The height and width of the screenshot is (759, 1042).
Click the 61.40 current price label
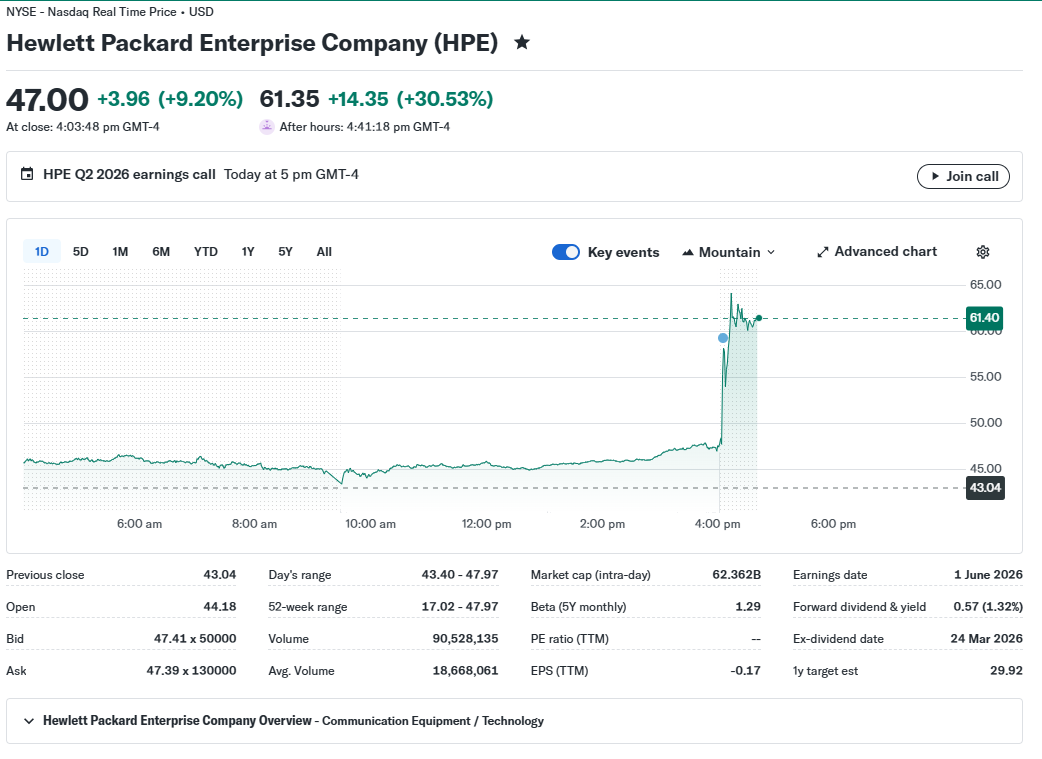[984, 318]
